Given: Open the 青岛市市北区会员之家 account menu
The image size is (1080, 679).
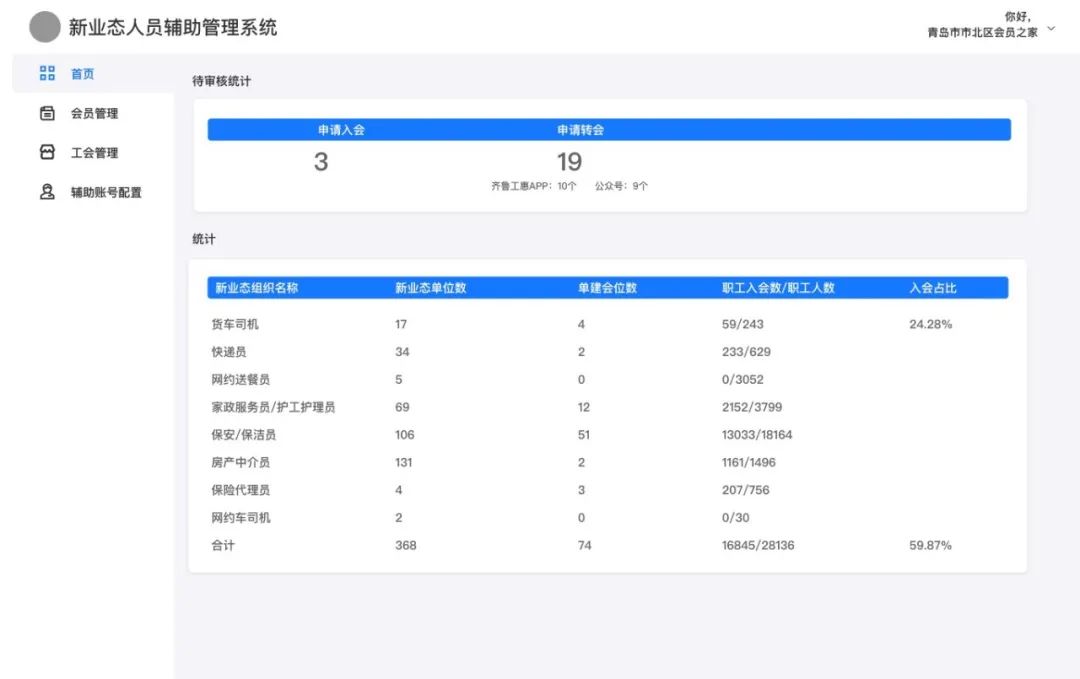Looking at the screenshot, I should pos(982,32).
